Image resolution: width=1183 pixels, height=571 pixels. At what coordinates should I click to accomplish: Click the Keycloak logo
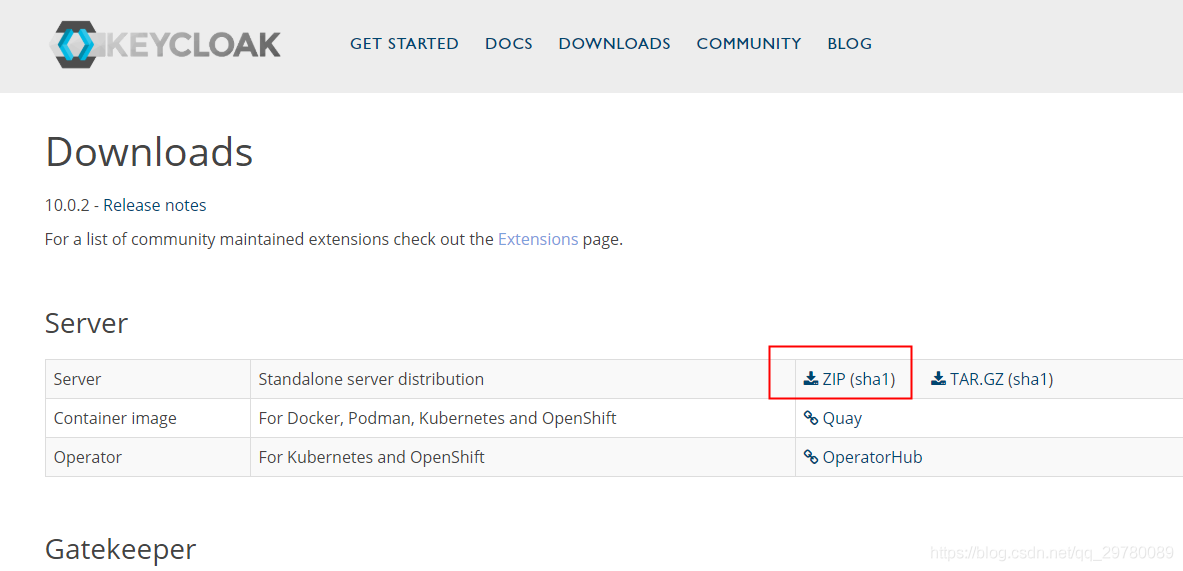point(164,44)
